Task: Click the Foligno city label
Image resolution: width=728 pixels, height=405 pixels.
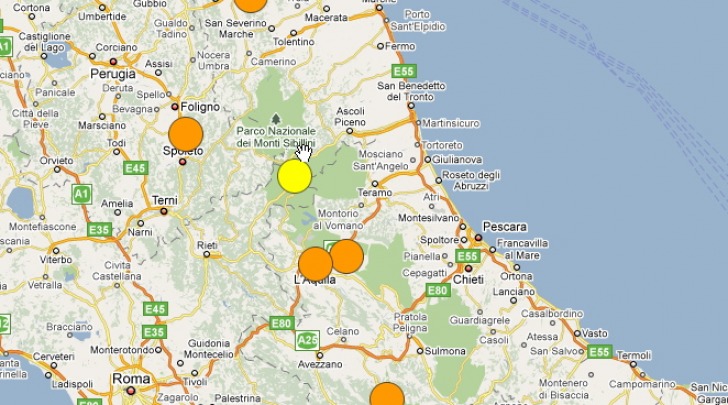Action: click(x=200, y=107)
